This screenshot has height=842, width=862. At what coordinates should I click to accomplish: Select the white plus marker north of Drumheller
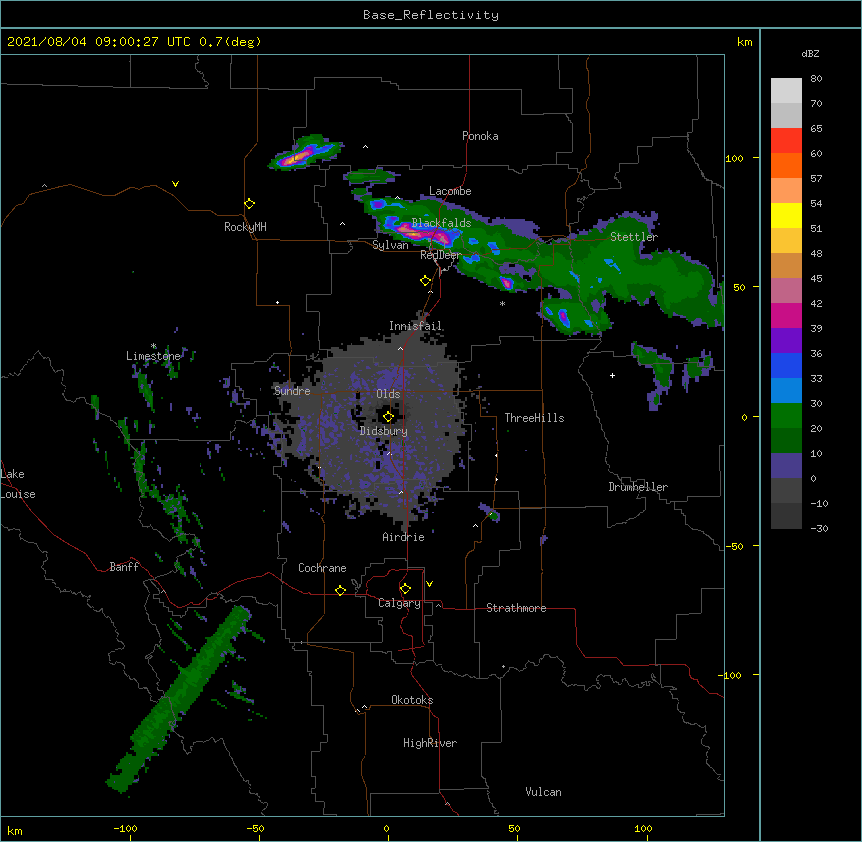pos(612,375)
